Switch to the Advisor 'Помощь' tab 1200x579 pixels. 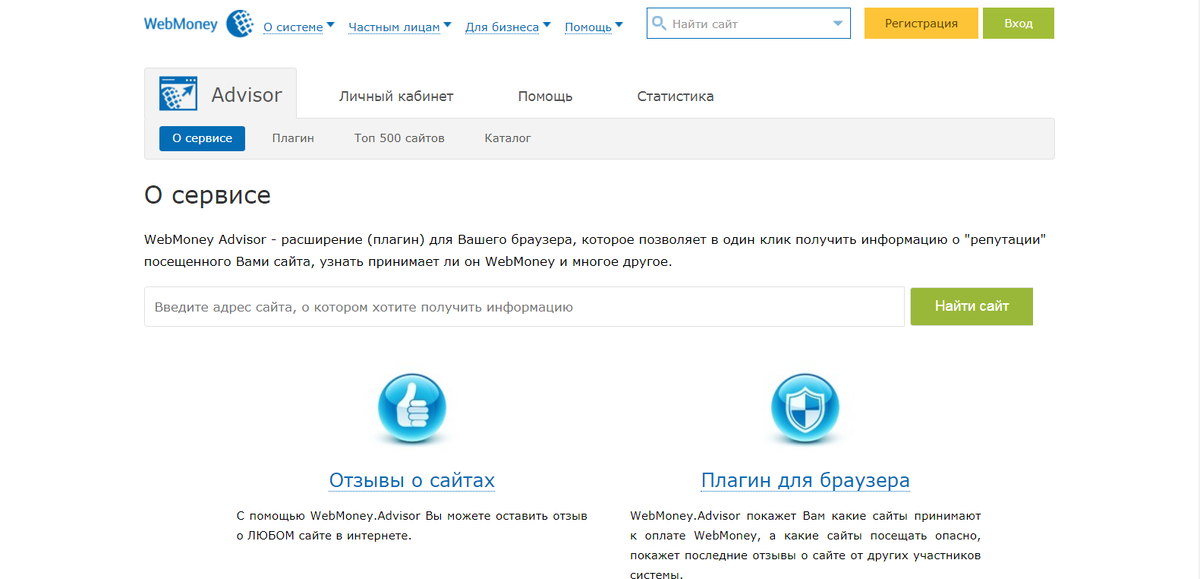click(545, 96)
